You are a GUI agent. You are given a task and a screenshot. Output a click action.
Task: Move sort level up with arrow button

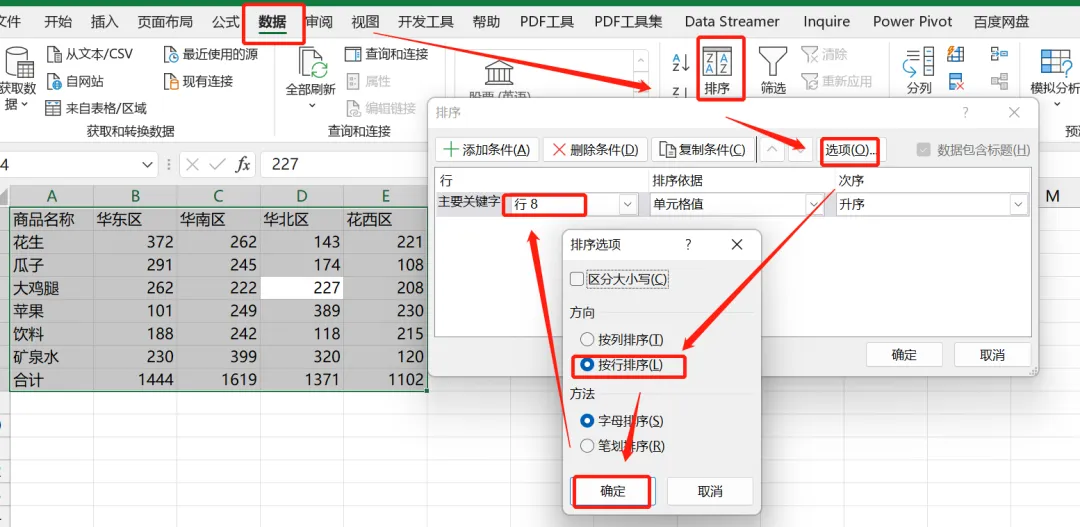click(772, 149)
